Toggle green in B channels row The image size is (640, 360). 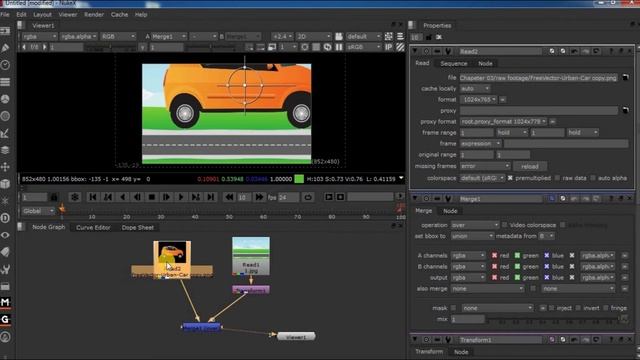coord(517,267)
